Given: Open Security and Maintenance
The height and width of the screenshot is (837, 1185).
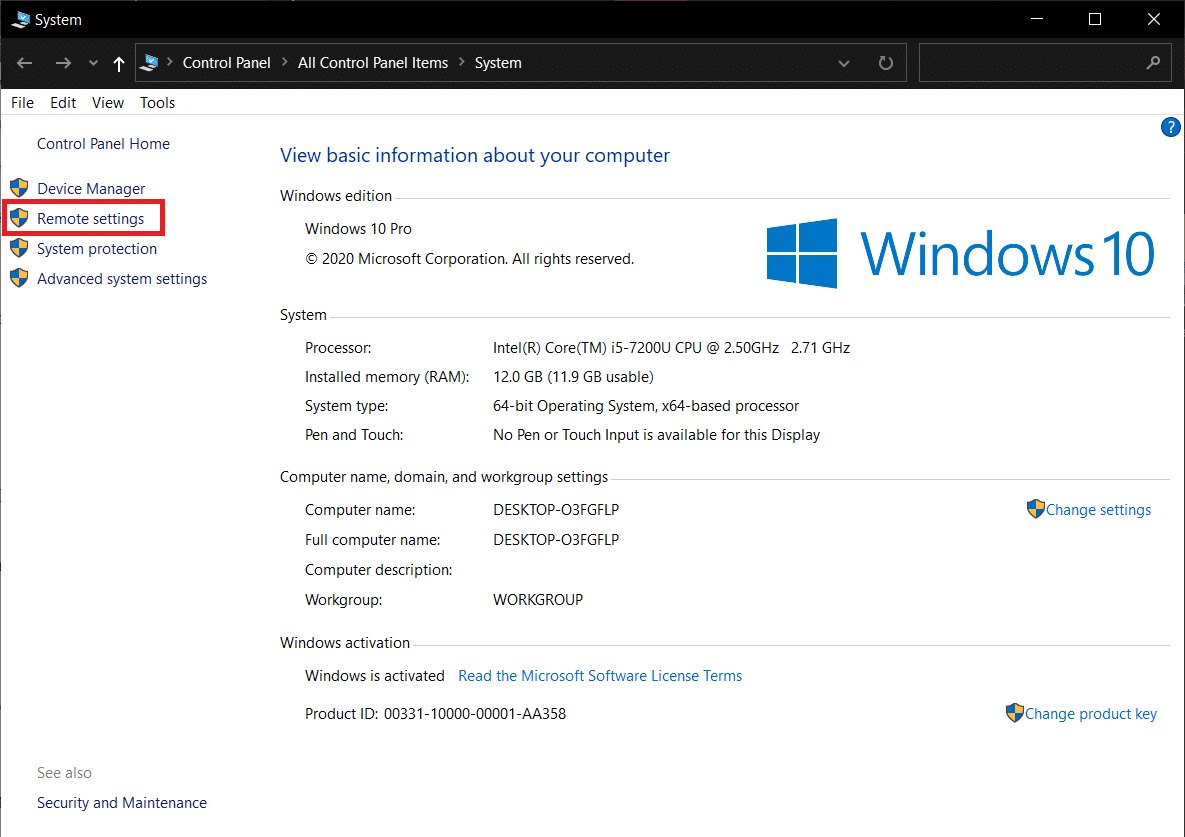Looking at the screenshot, I should tap(122, 803).
